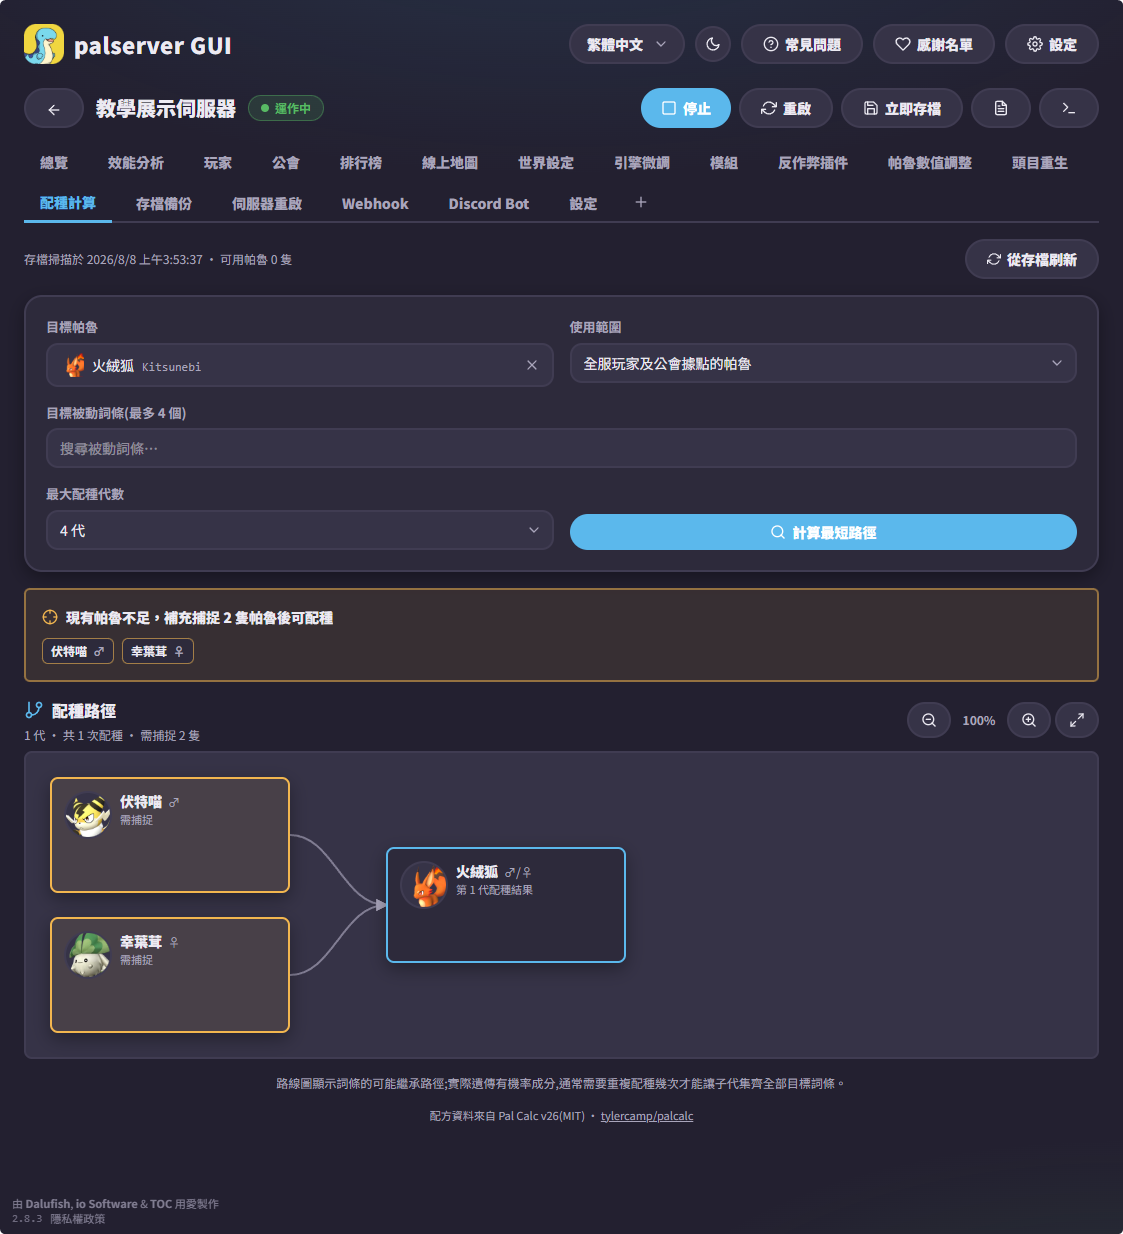Open the 世界設定 tab
This screenshot has height=1234, width=1123.
coord(546,162)
